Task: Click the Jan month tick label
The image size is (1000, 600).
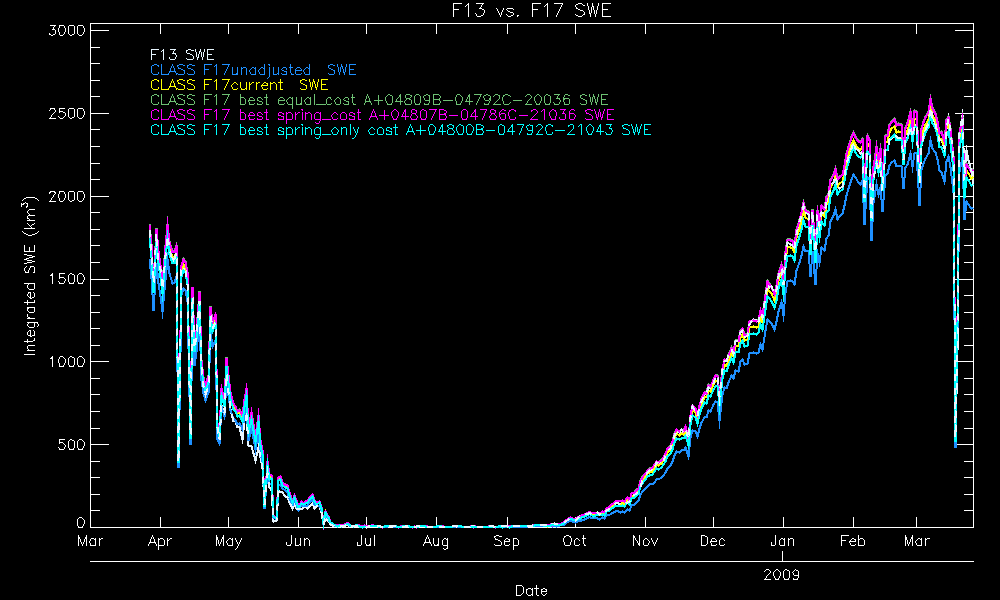Action: point(783,542)
